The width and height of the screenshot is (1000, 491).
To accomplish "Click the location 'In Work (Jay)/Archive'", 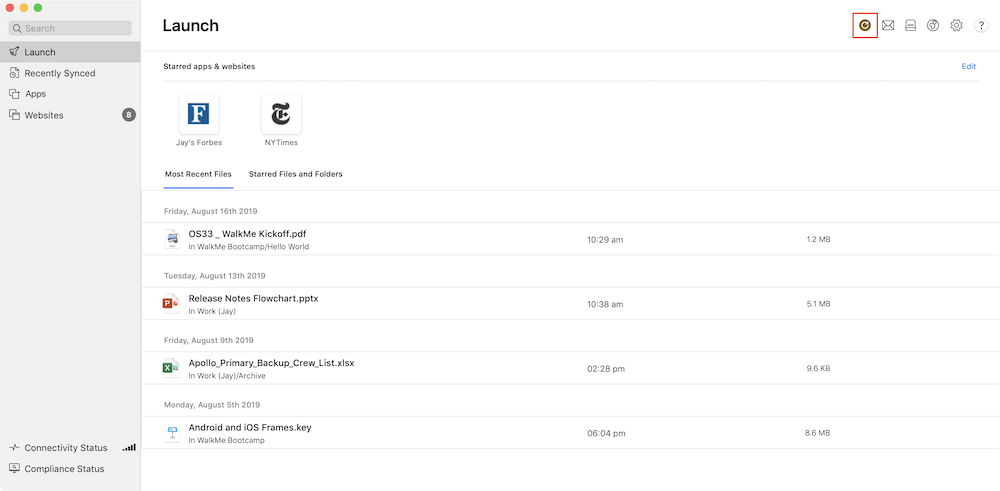I will pyautogui.click(x=227, y=376).
